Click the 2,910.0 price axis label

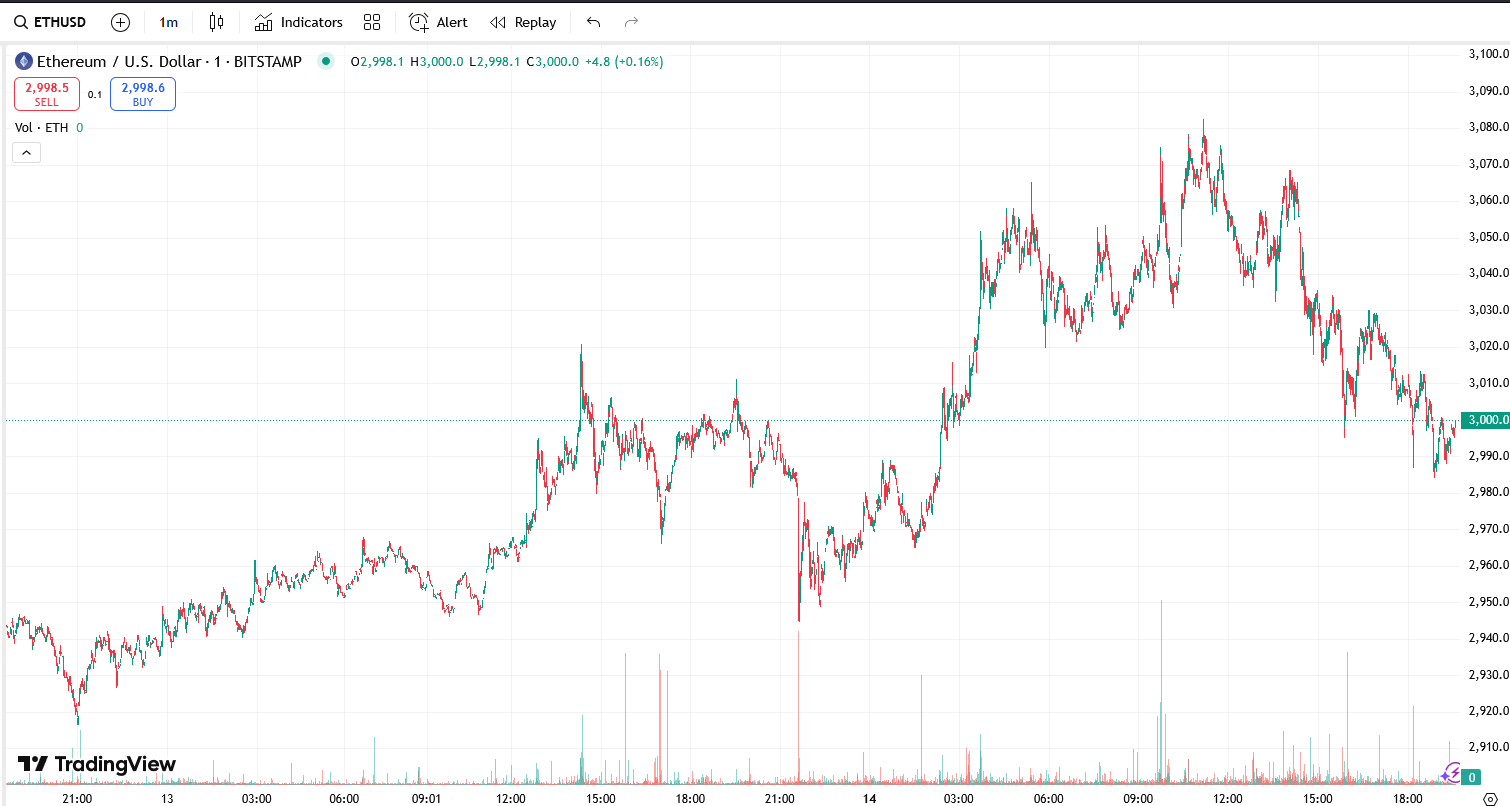click(x=1487, y=747)
